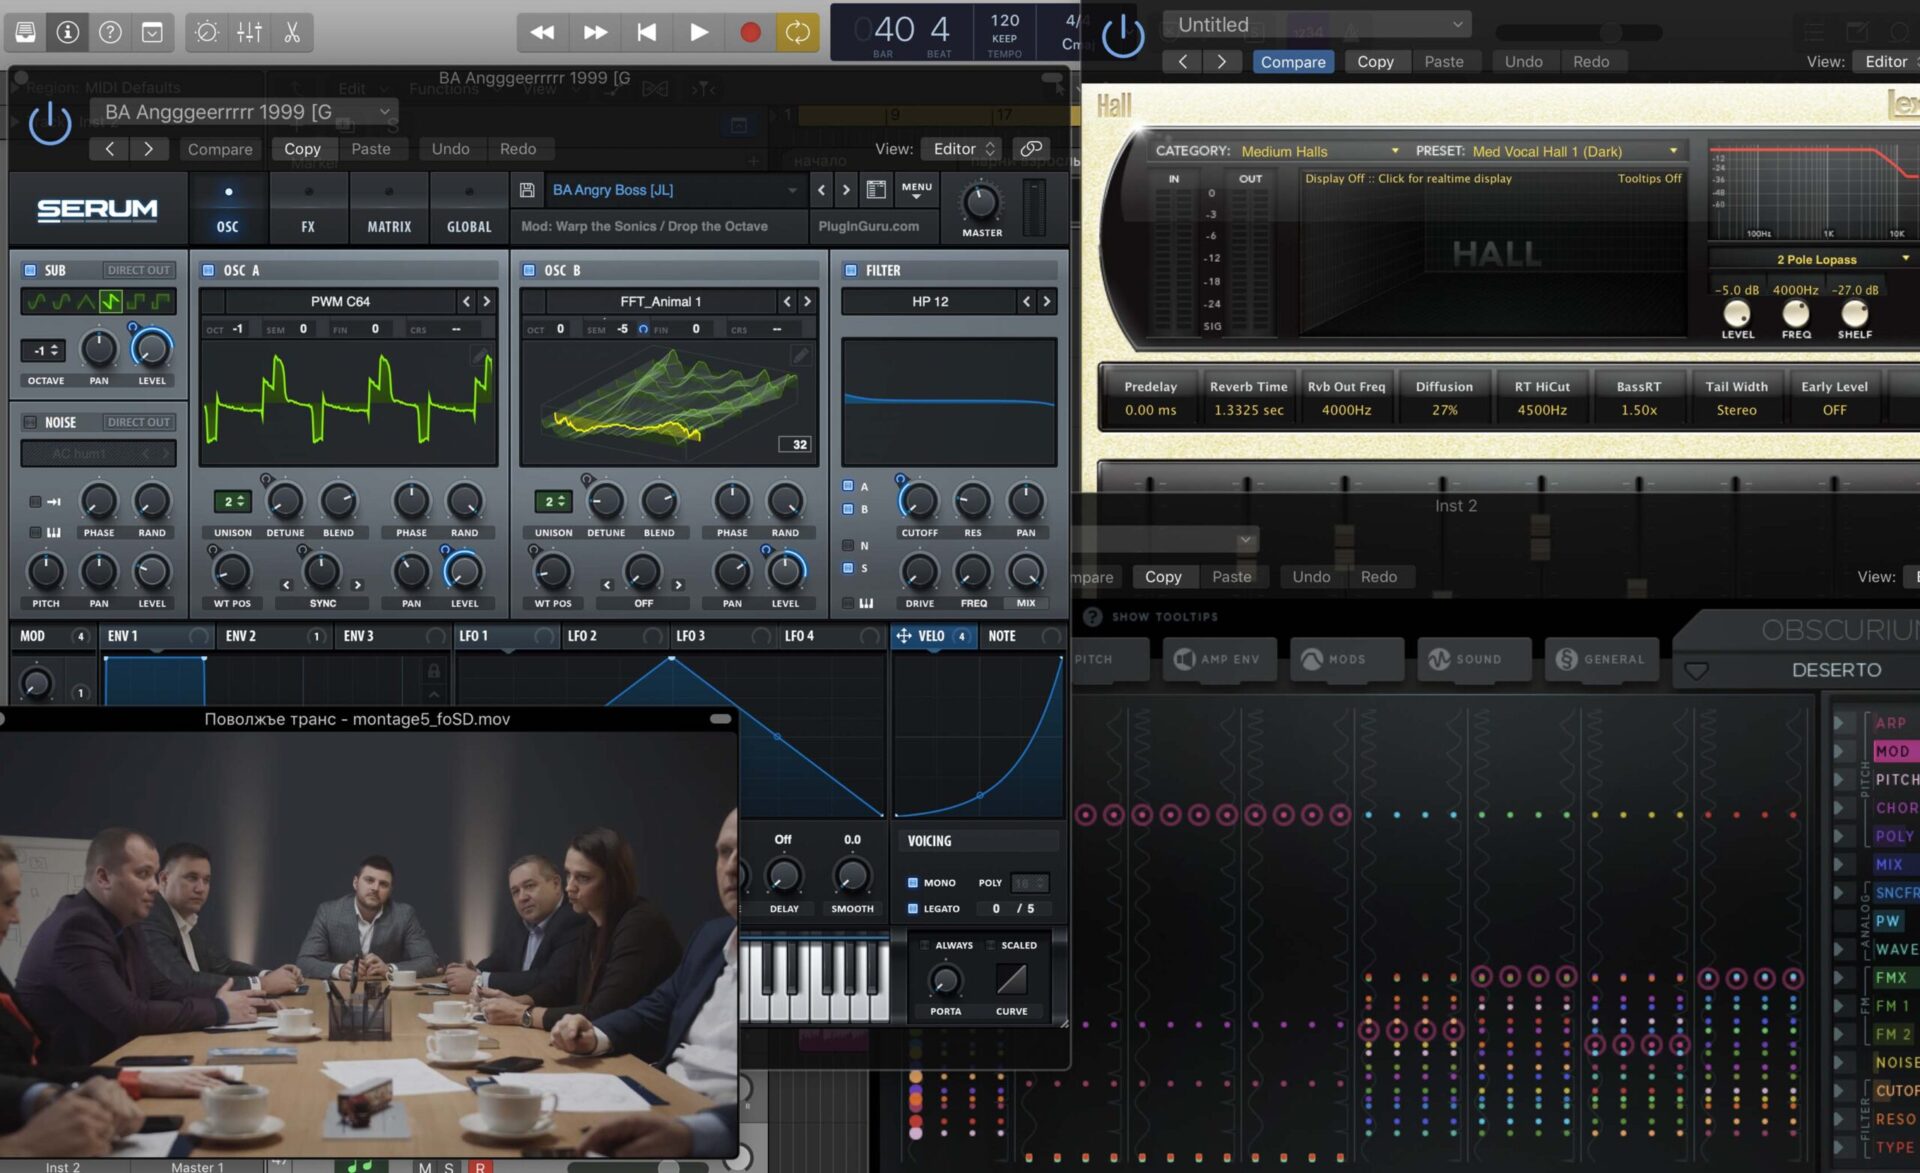Switch to Serum FX tab

coord(308,208)
